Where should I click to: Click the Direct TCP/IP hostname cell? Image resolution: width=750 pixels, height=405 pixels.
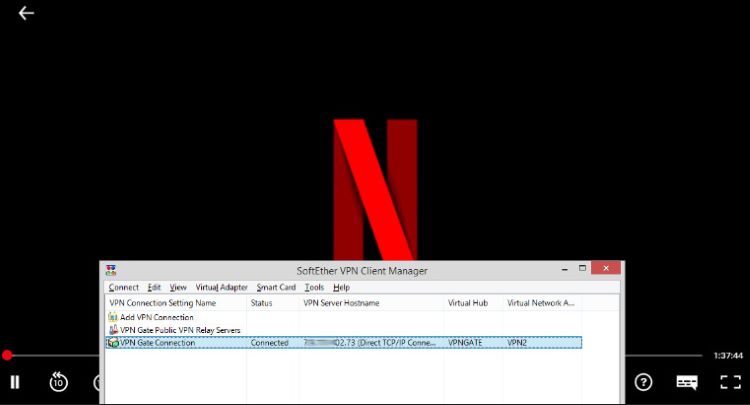(x=370, y=343)
